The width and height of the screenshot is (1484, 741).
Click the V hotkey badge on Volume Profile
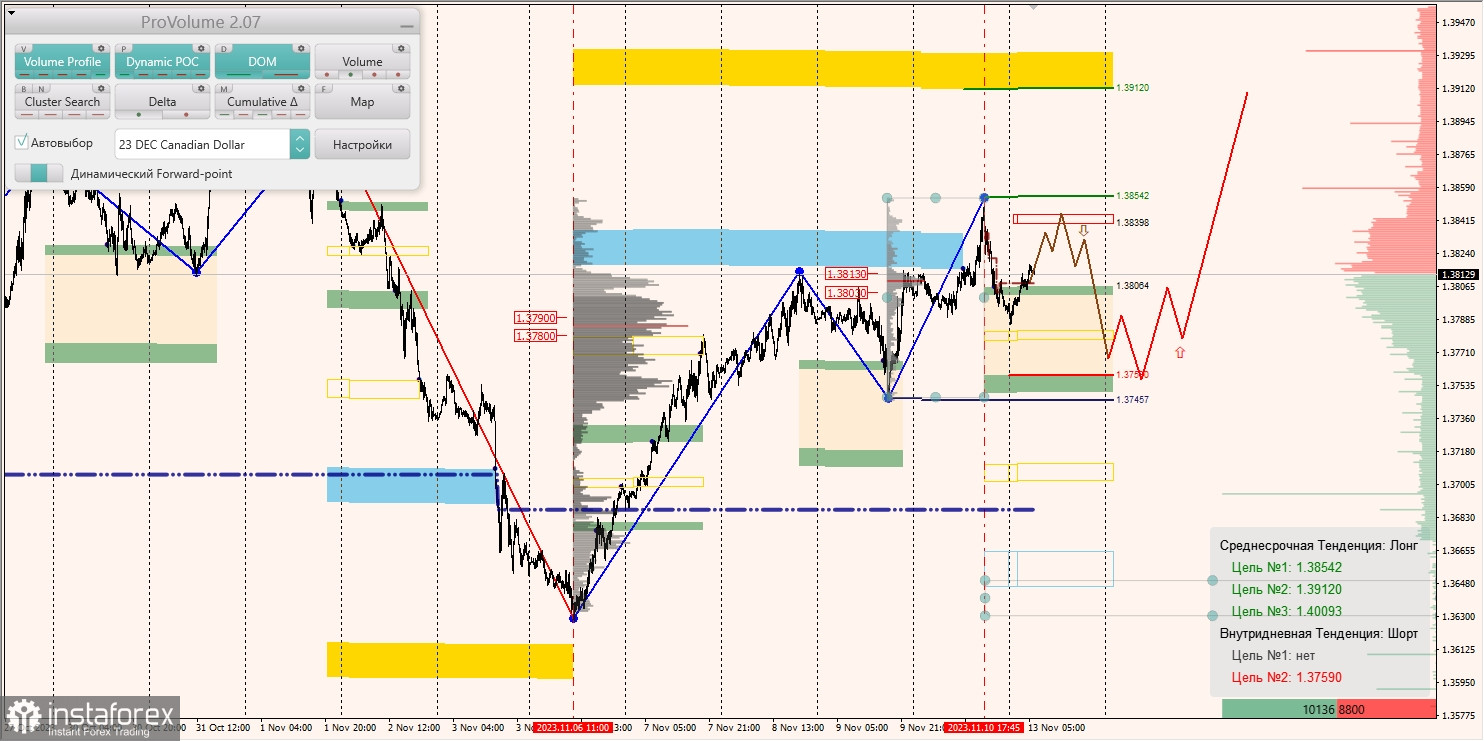pos(23,48)
